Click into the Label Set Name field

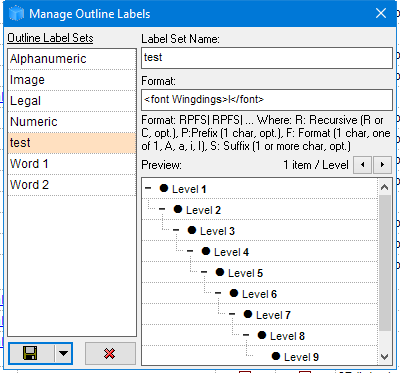coord(267,58)
